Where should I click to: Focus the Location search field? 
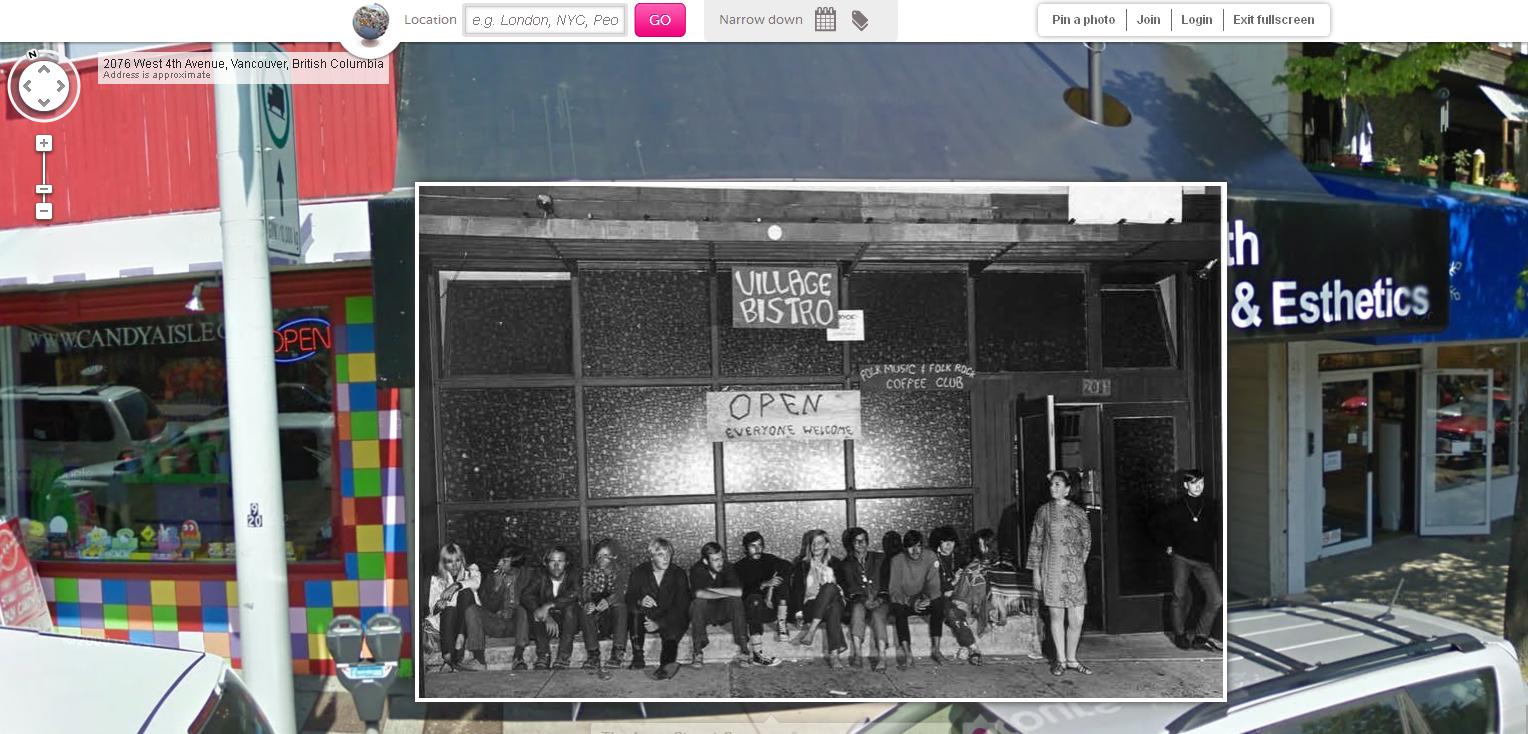[545, 20]
